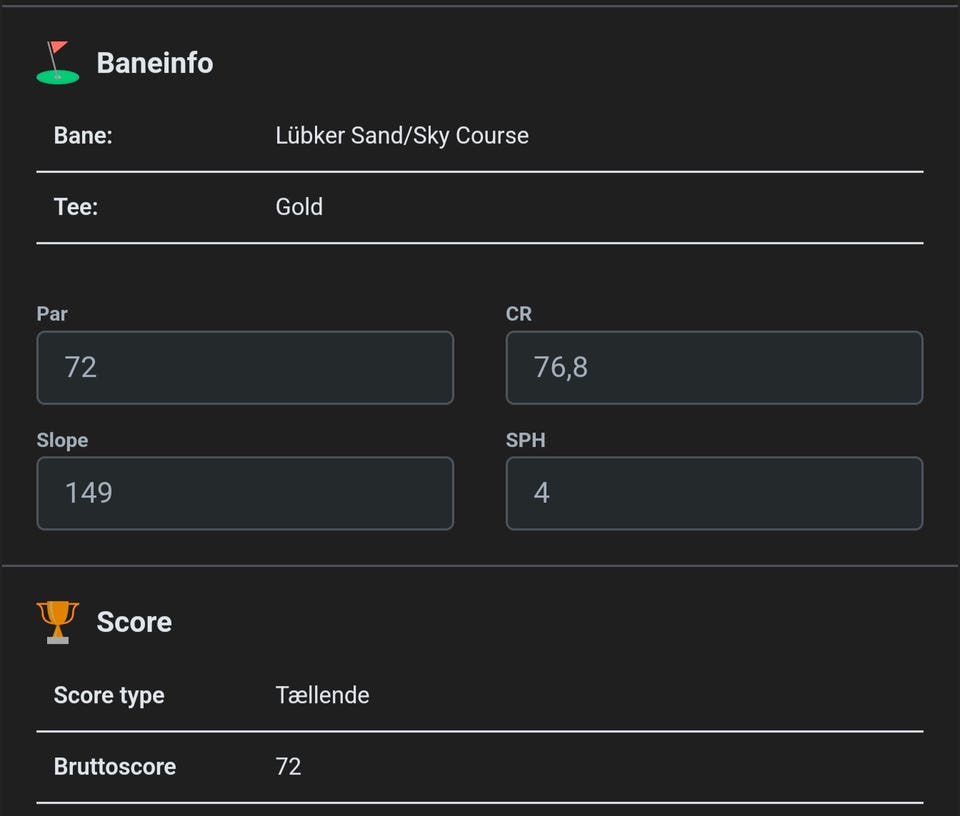Focus the SPH input field
The height and width of the screenshot is (816, 960).
click(714, 493)
